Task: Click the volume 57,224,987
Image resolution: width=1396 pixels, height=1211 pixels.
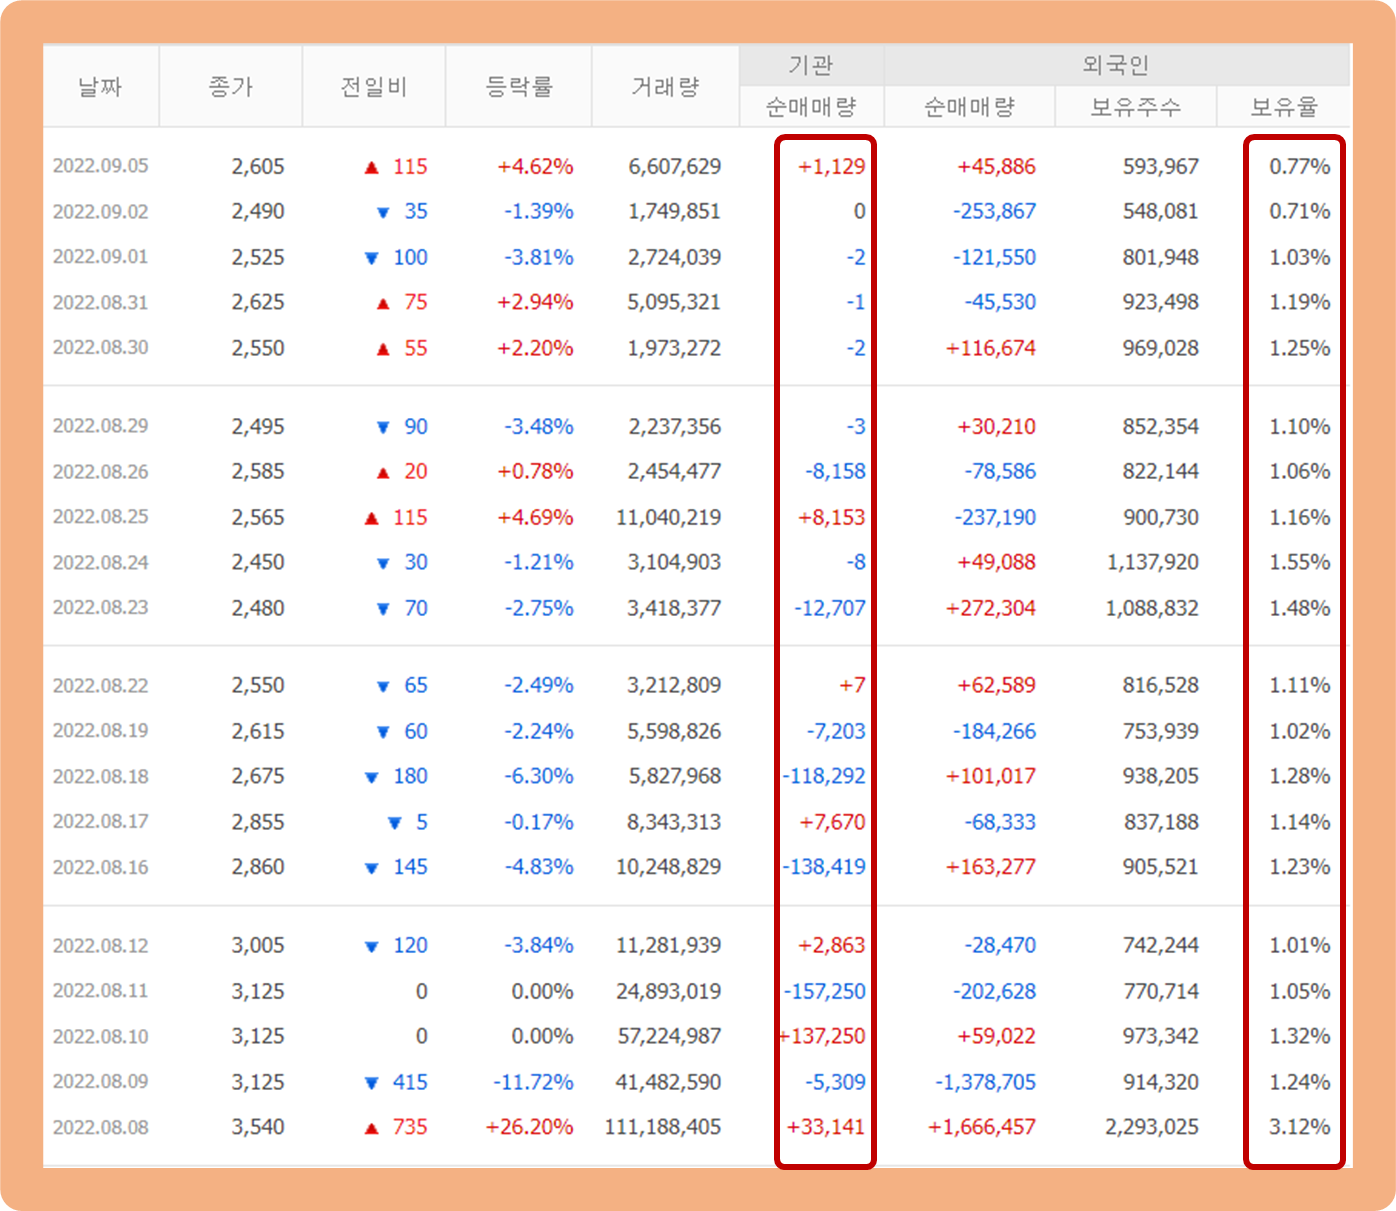Action: [x=669, y=1036]
